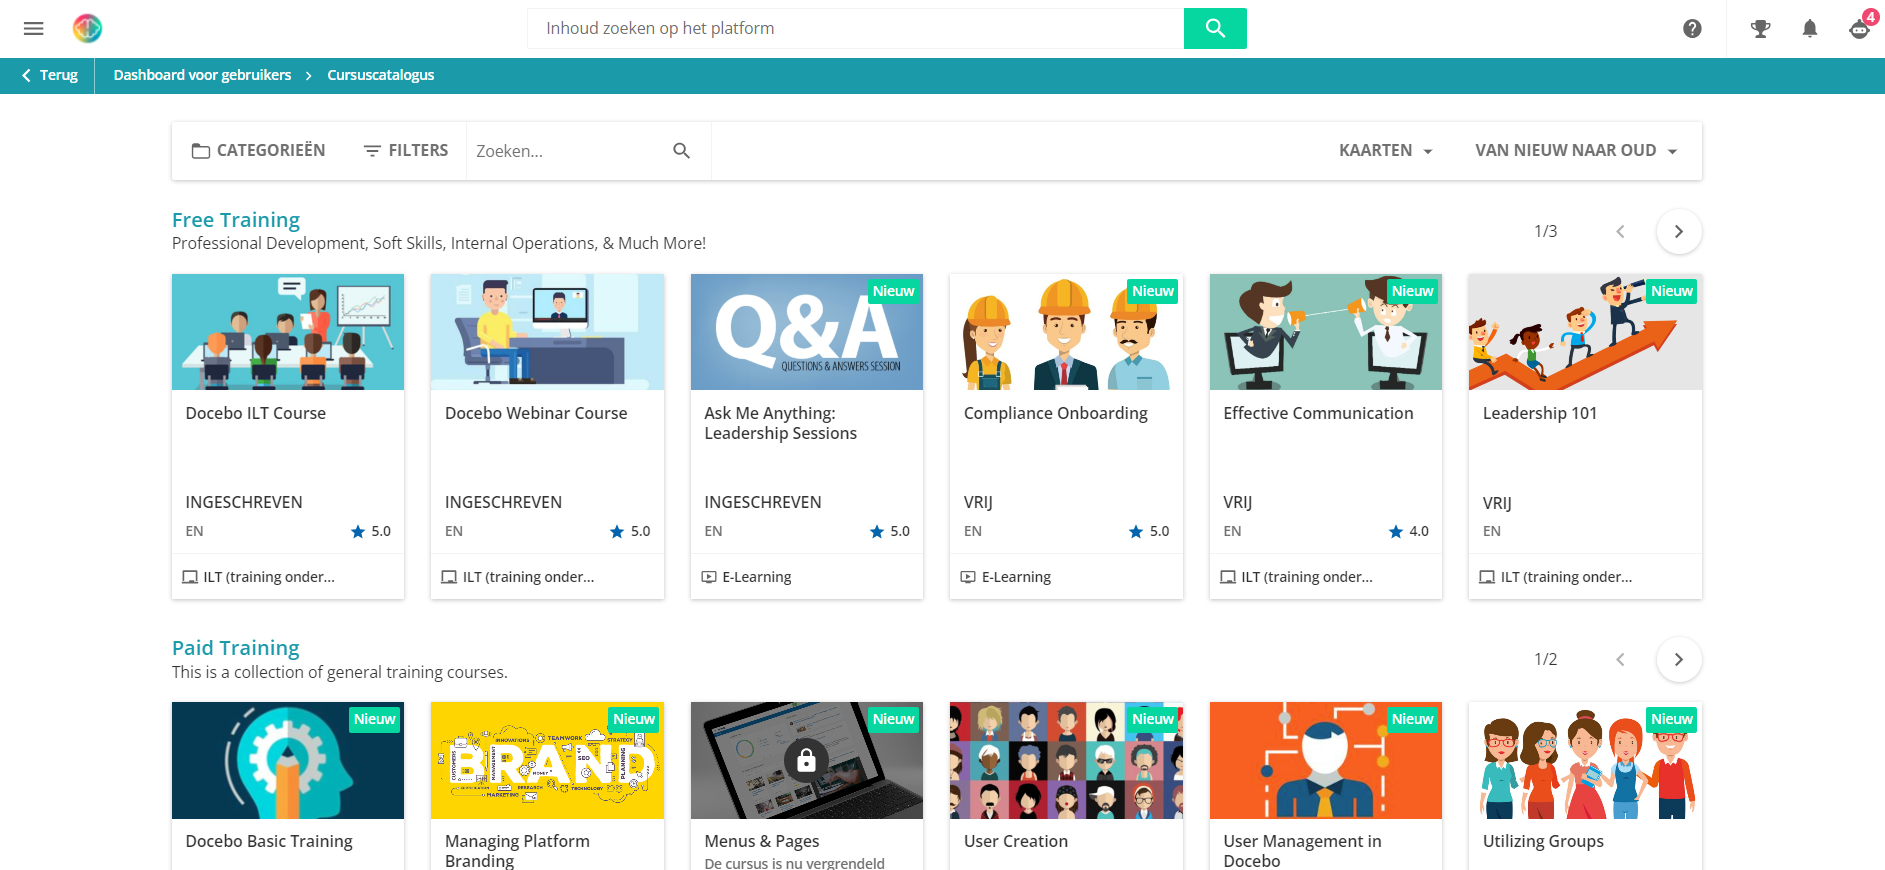Click E-Learning icon on Compliance Onboarding

click(x=968, y=577)
